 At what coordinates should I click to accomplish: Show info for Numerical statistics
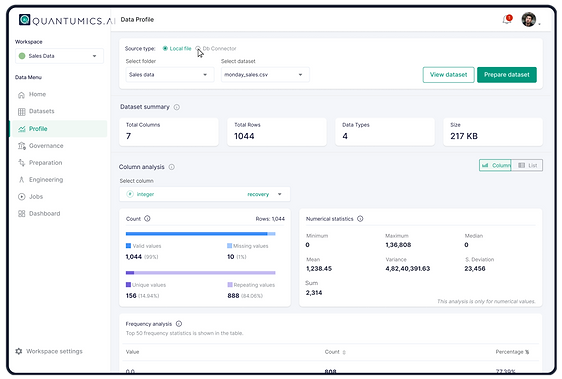pos(360,218)
